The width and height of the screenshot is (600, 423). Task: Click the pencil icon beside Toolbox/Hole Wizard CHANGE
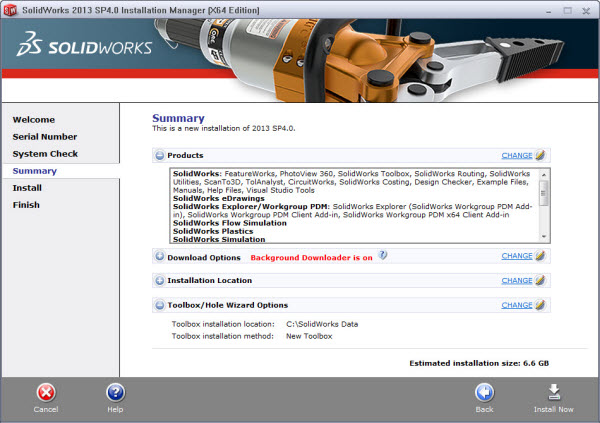pos(540,305)
